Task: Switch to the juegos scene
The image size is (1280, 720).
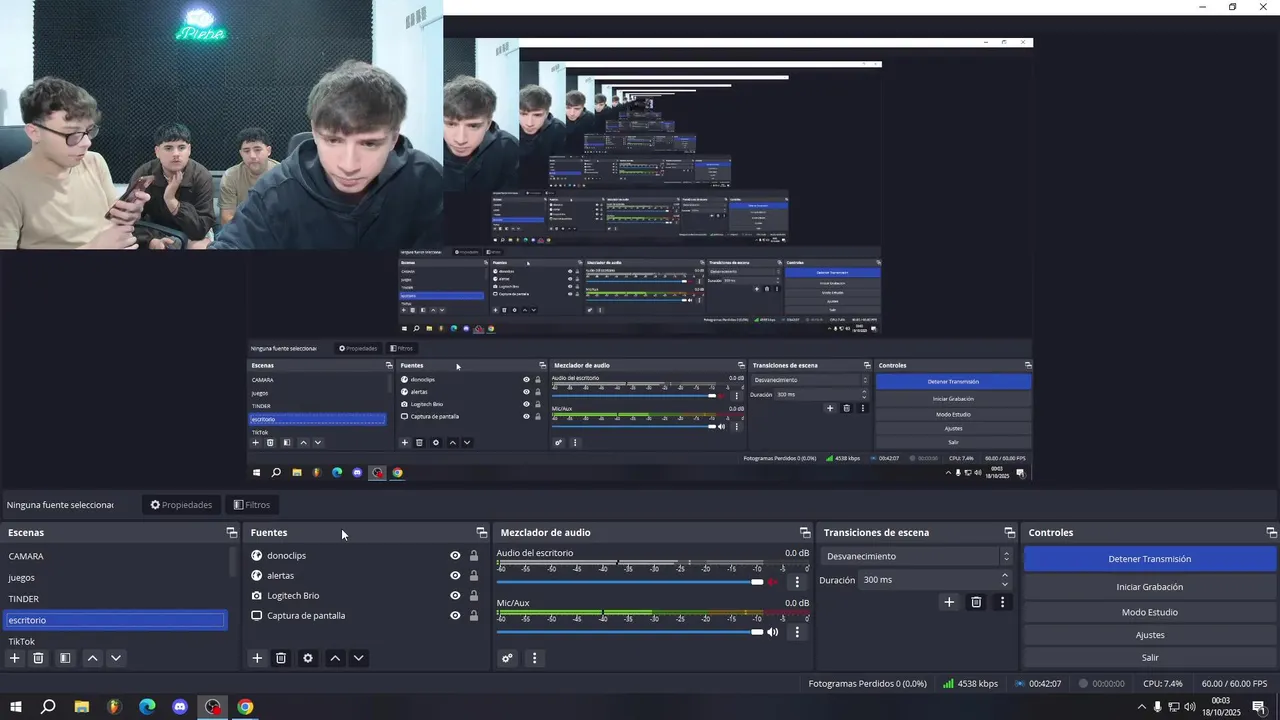Action: pos(115,578)
